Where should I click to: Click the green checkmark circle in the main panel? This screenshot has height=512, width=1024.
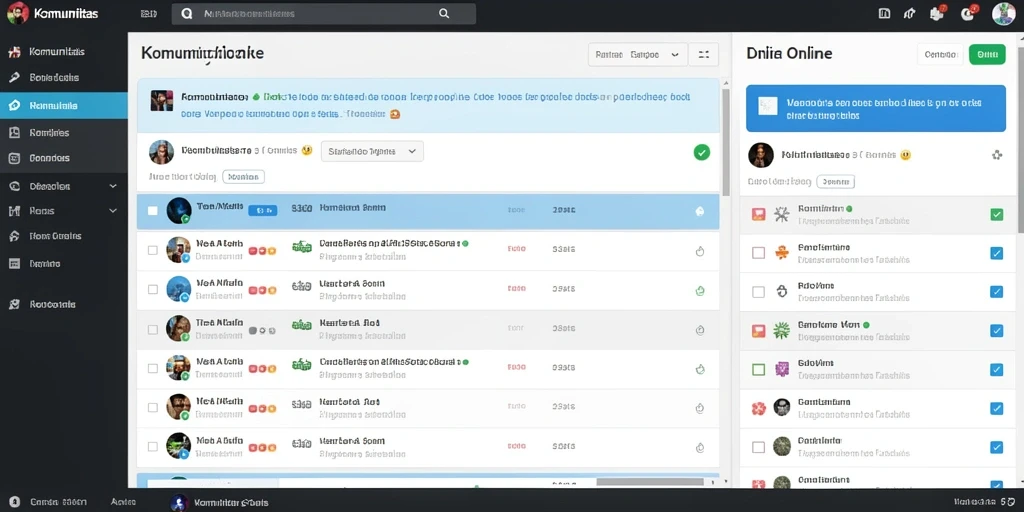pos(701,152)
